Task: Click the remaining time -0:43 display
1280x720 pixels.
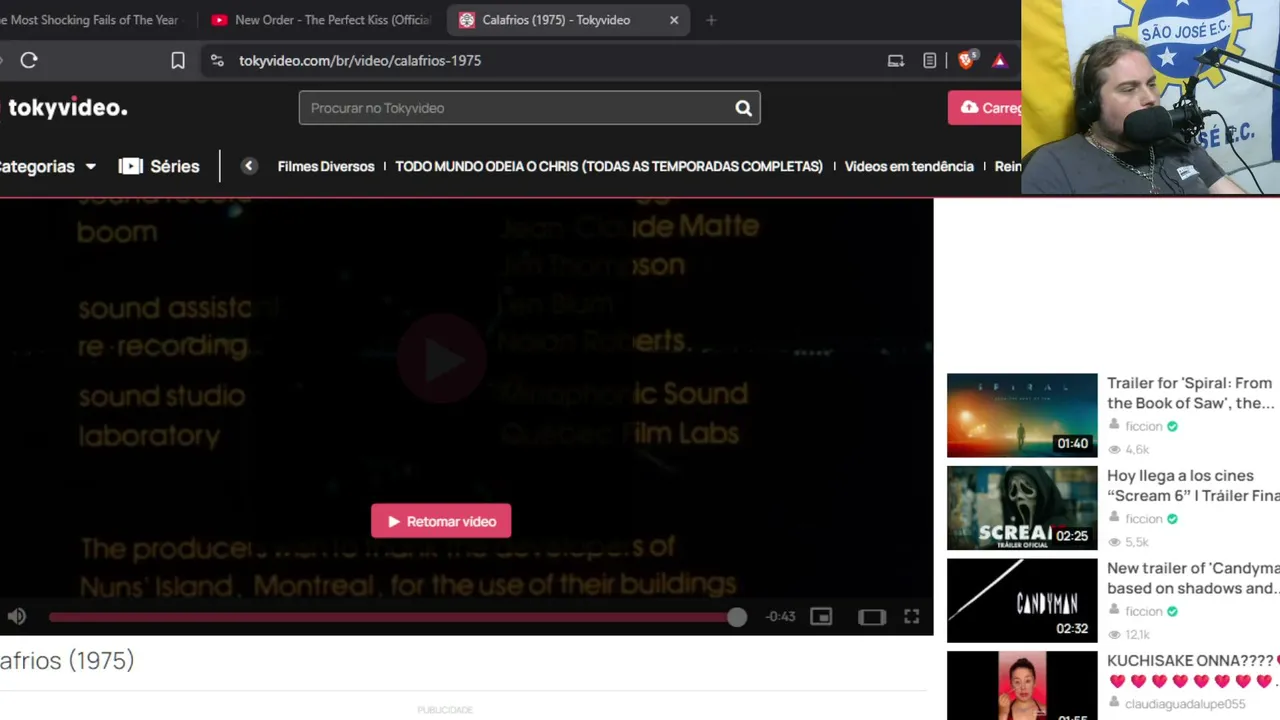Action: pos(780,617)
